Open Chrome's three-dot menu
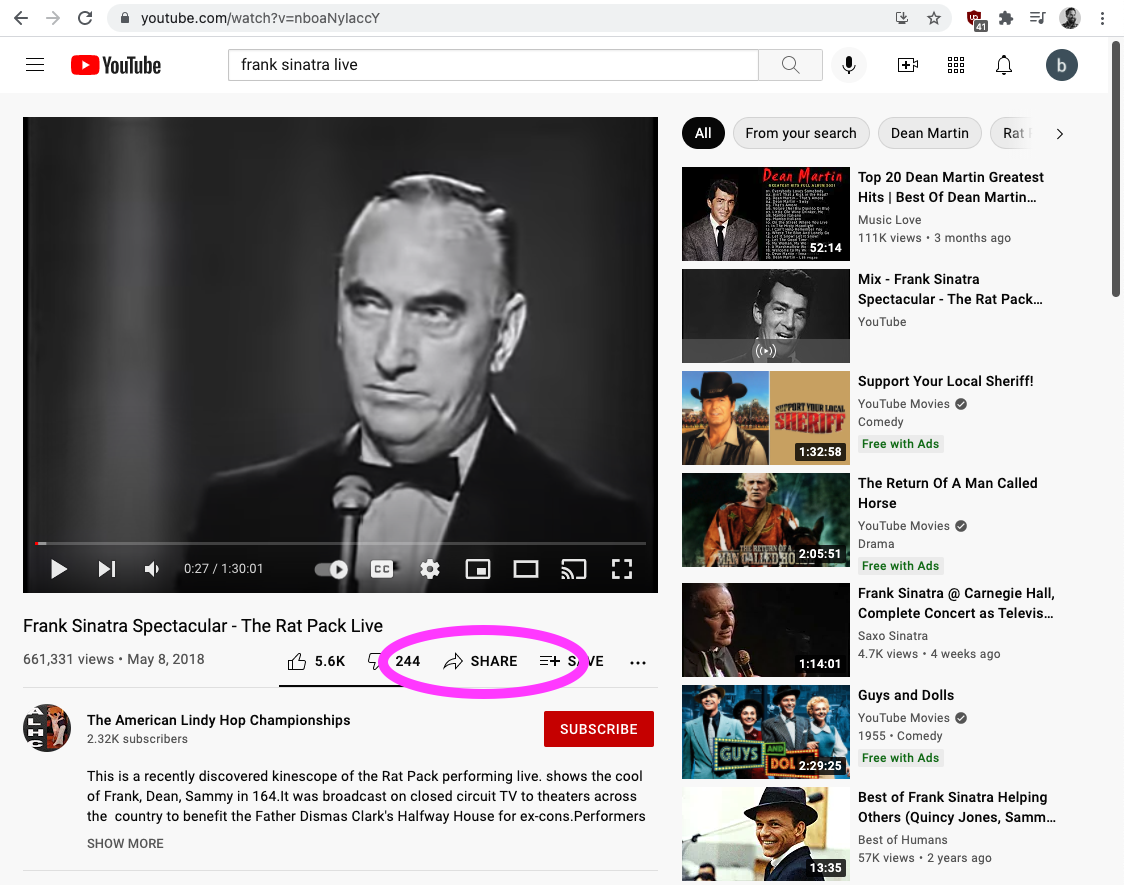 (x=1102, y=18)
